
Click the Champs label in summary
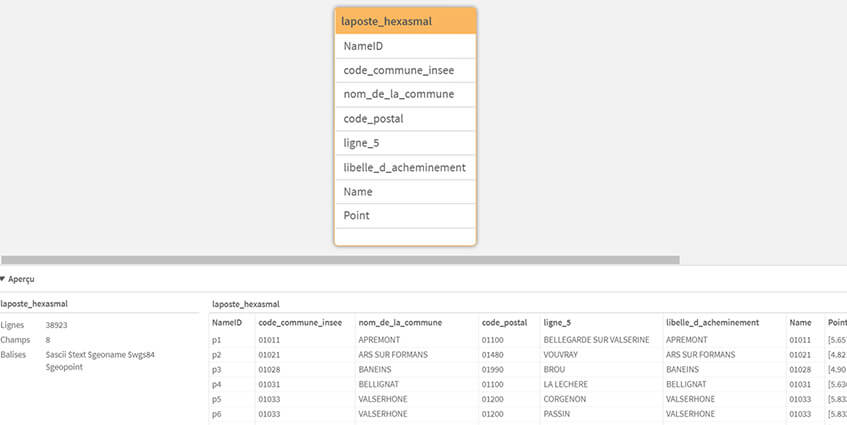click(15, 340)
